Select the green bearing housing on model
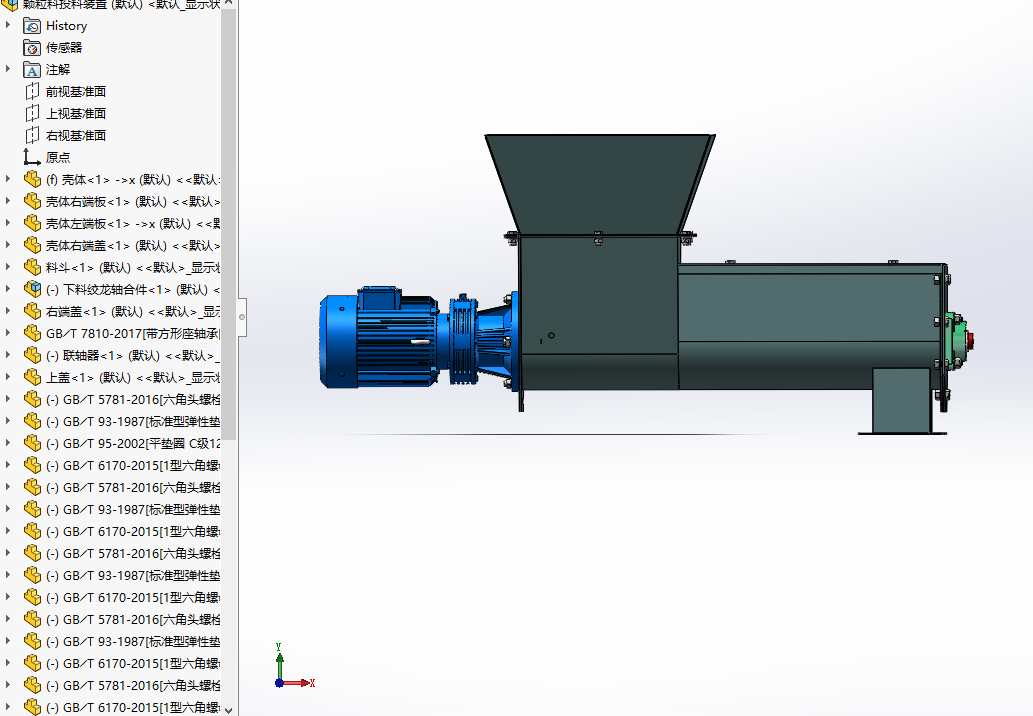The image size is (1033, 716). click(955, 341)
